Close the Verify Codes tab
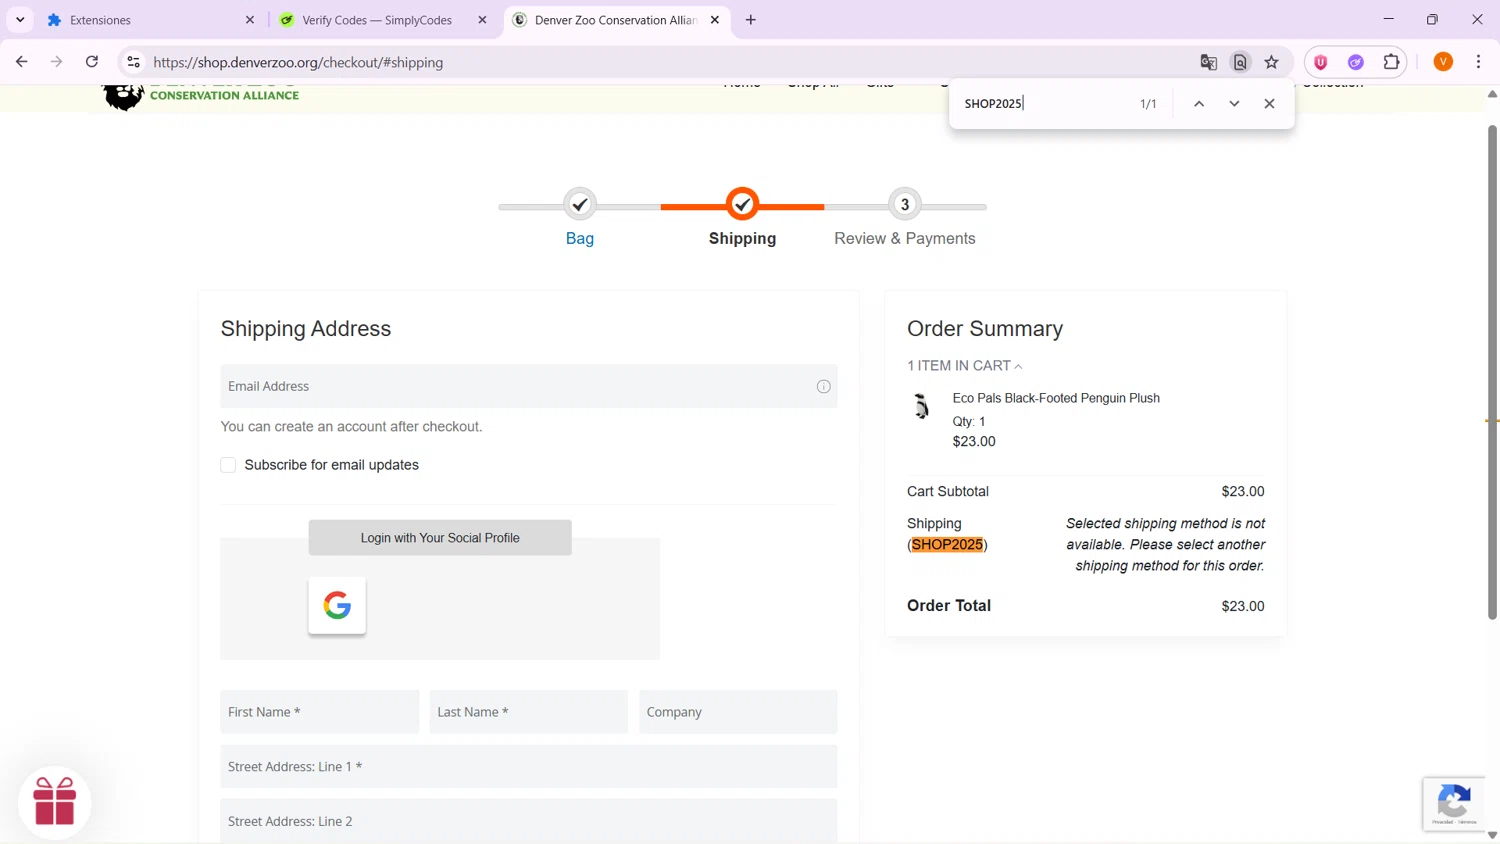The image size is (1500, 844). (482, 20)
